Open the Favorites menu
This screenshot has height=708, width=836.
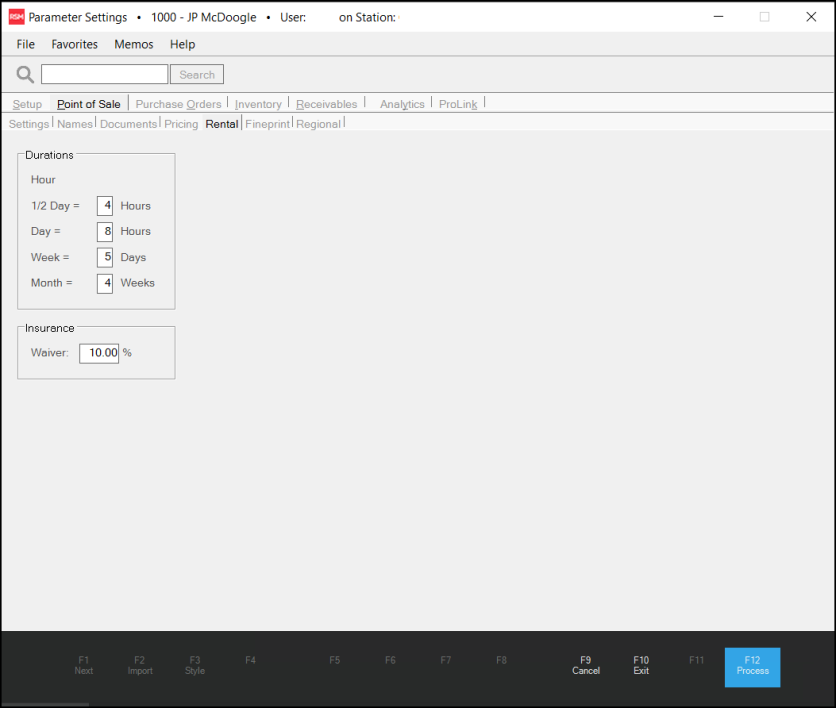(x=75, y=44)
